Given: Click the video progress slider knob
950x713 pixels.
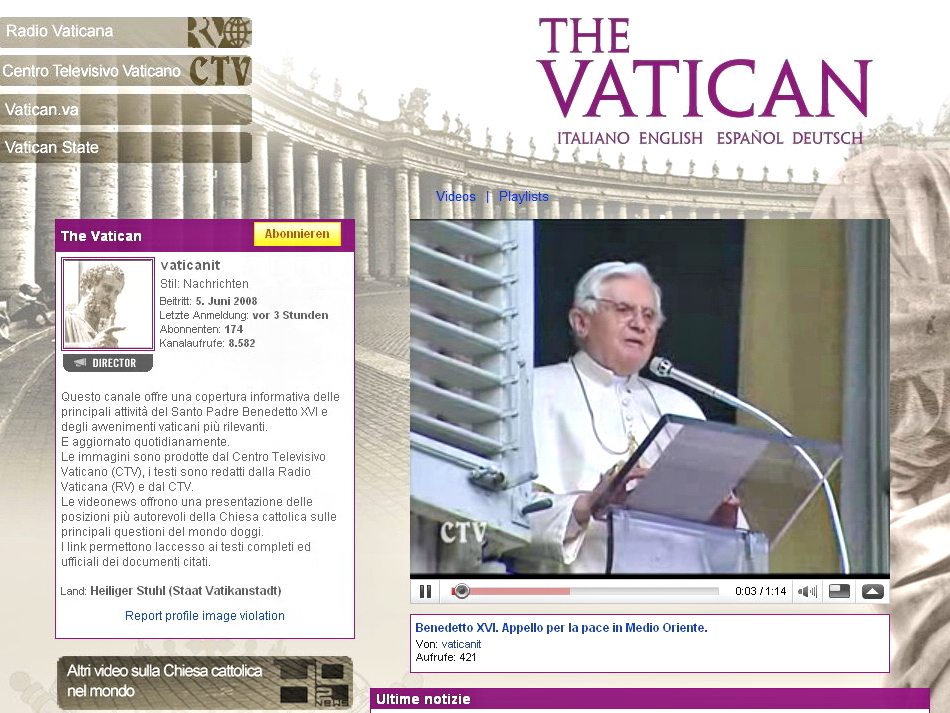Looking at the screenshot, I should click(x=462, y=591).
